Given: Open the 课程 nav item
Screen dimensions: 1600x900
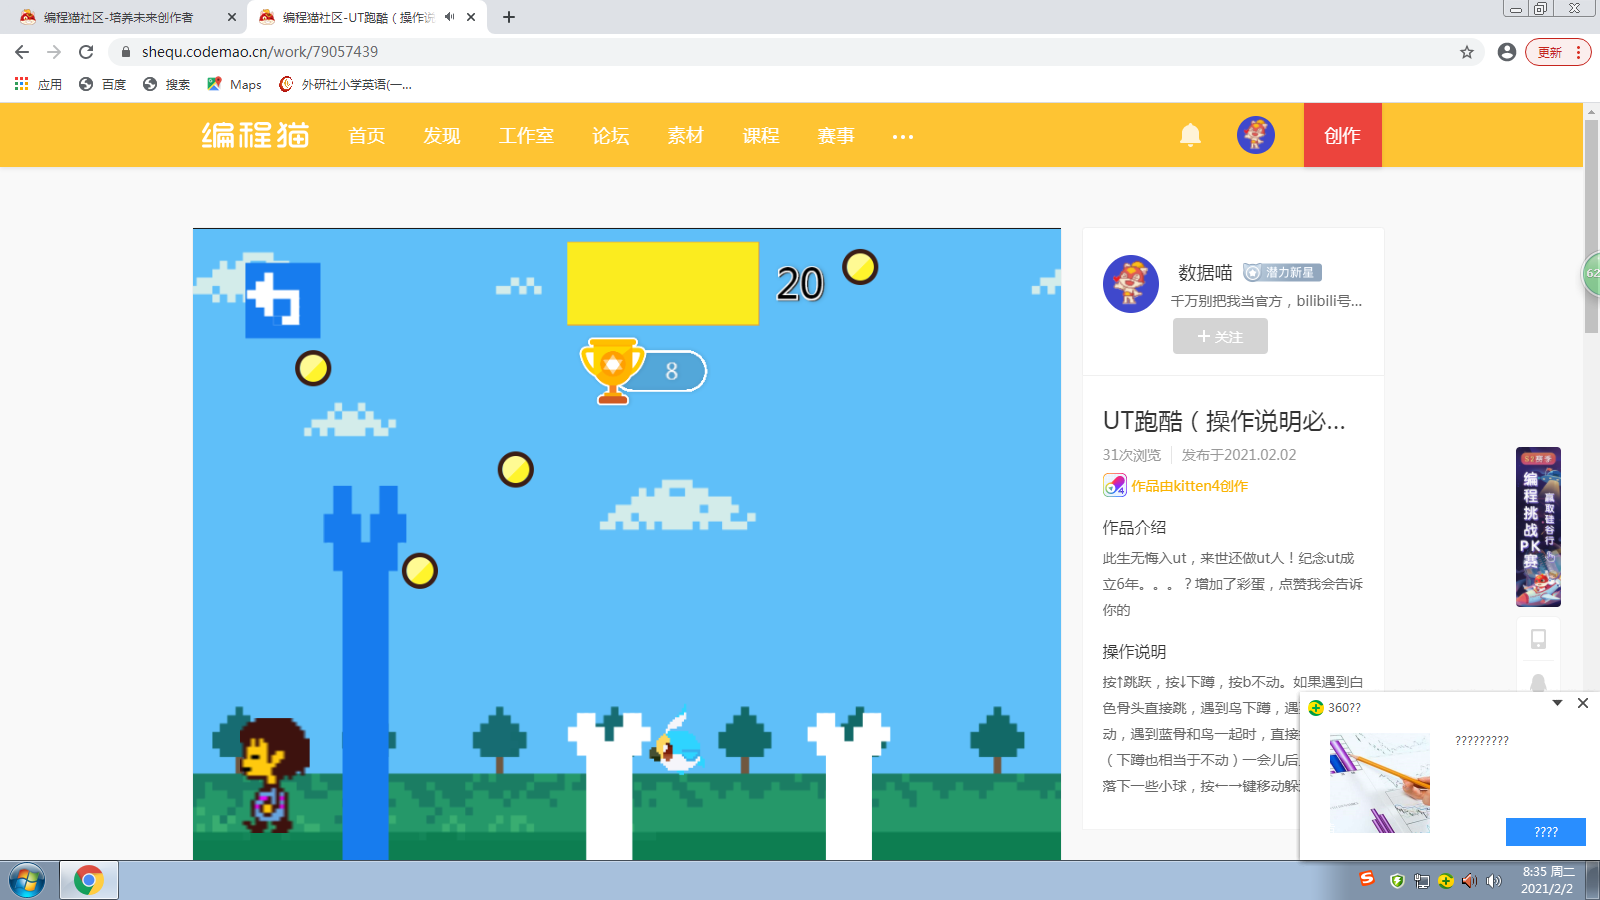Looking at the screenshot, I should click(x=761, y=135).
